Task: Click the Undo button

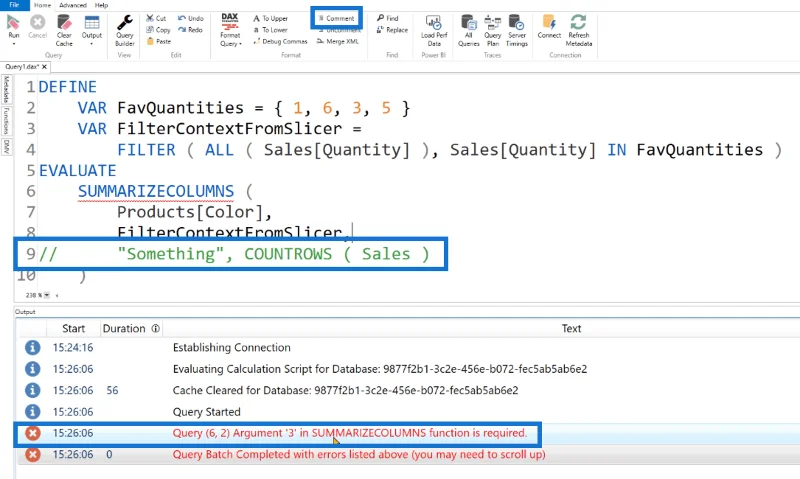Action: 191,18
